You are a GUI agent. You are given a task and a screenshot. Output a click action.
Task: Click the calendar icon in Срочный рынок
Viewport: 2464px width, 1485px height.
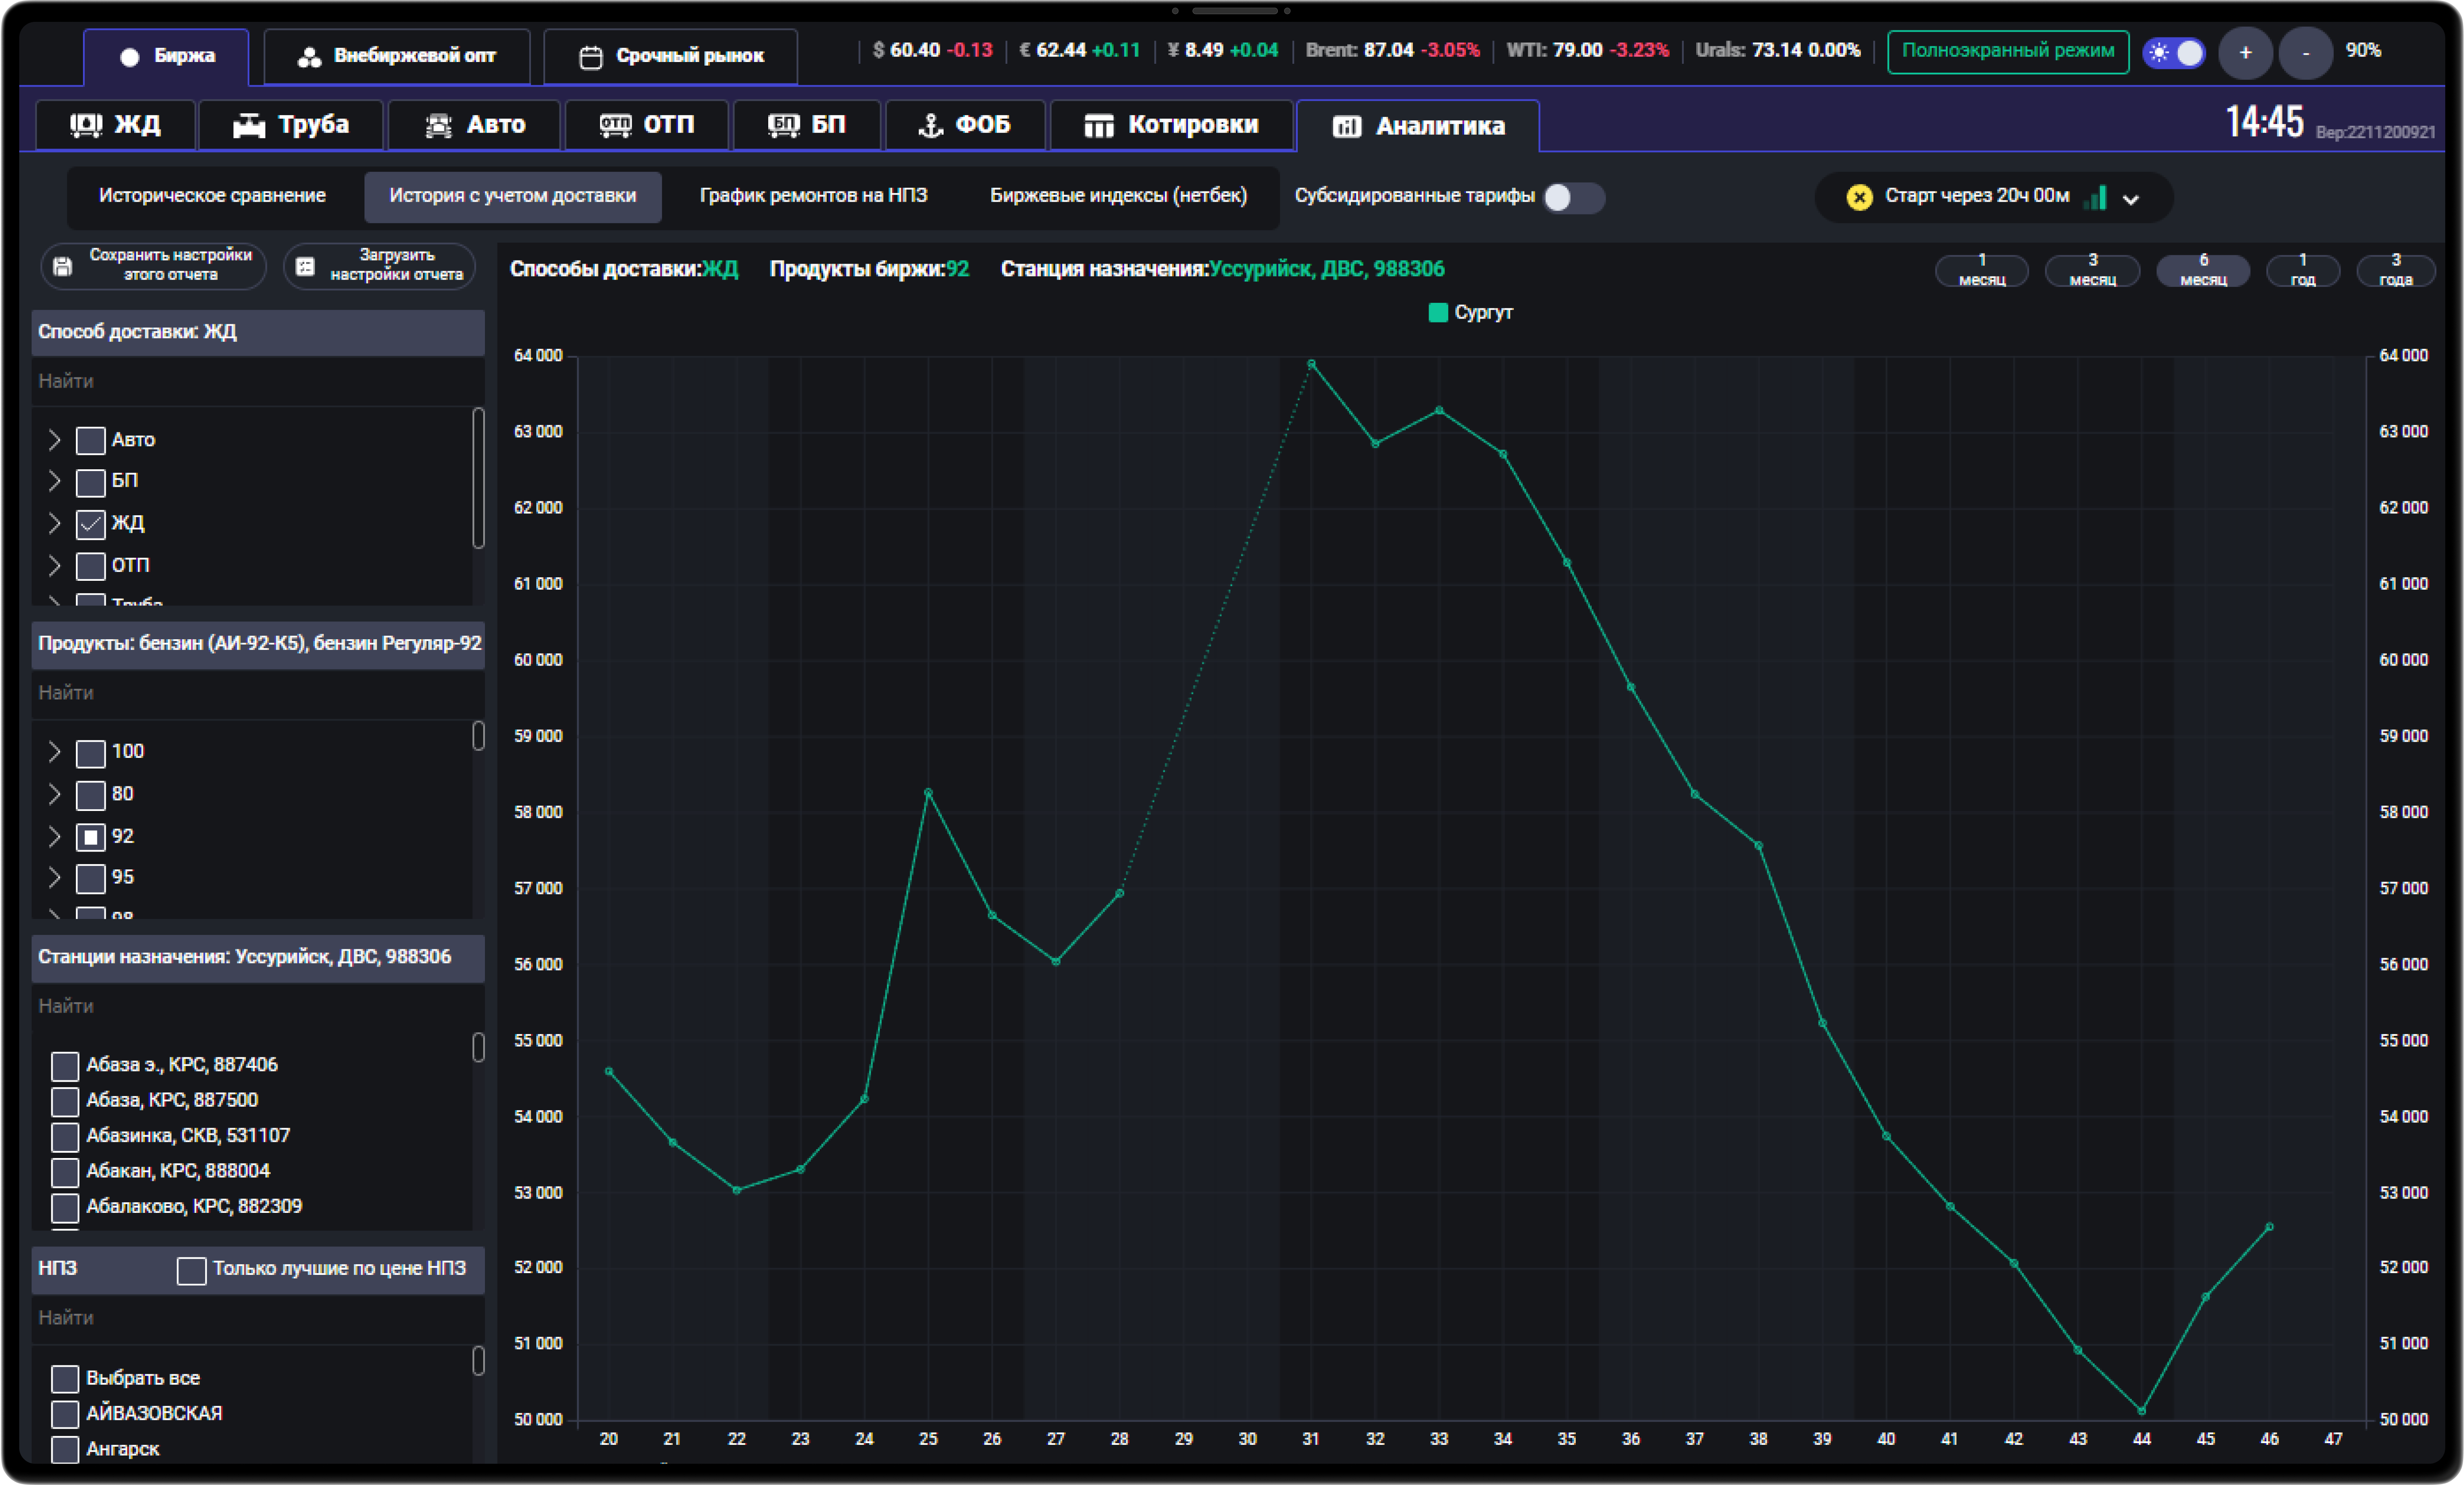[x=591, y=57]
